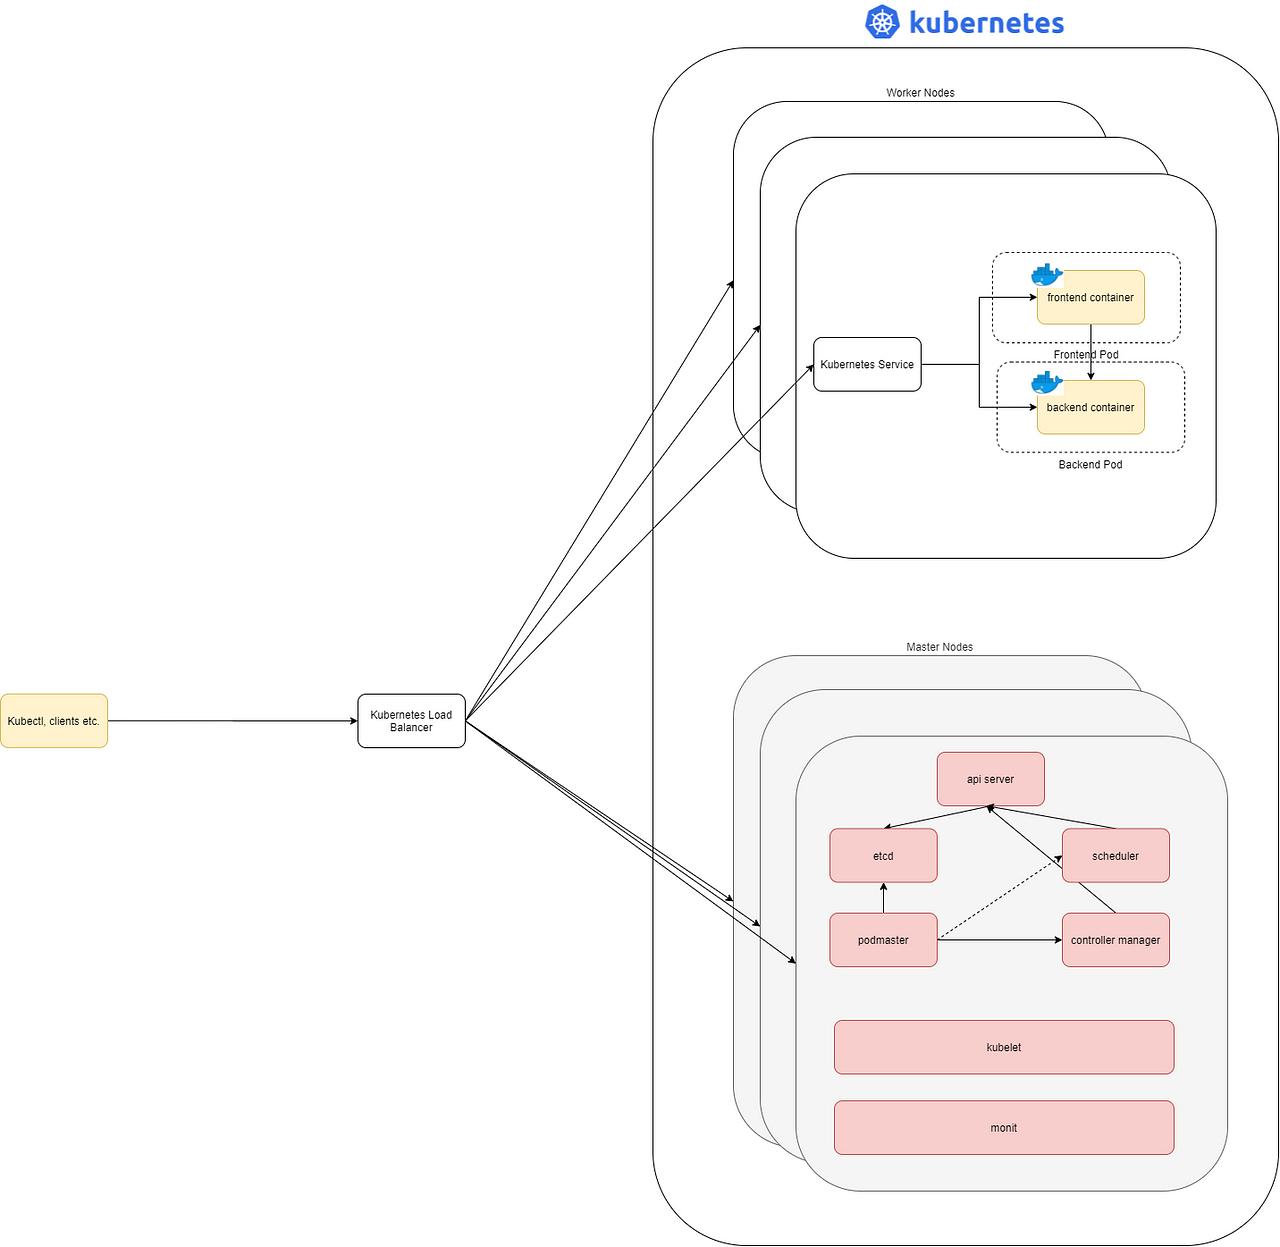
Task: Select the kubelet bar
Action: [x=1004, y=1047]
